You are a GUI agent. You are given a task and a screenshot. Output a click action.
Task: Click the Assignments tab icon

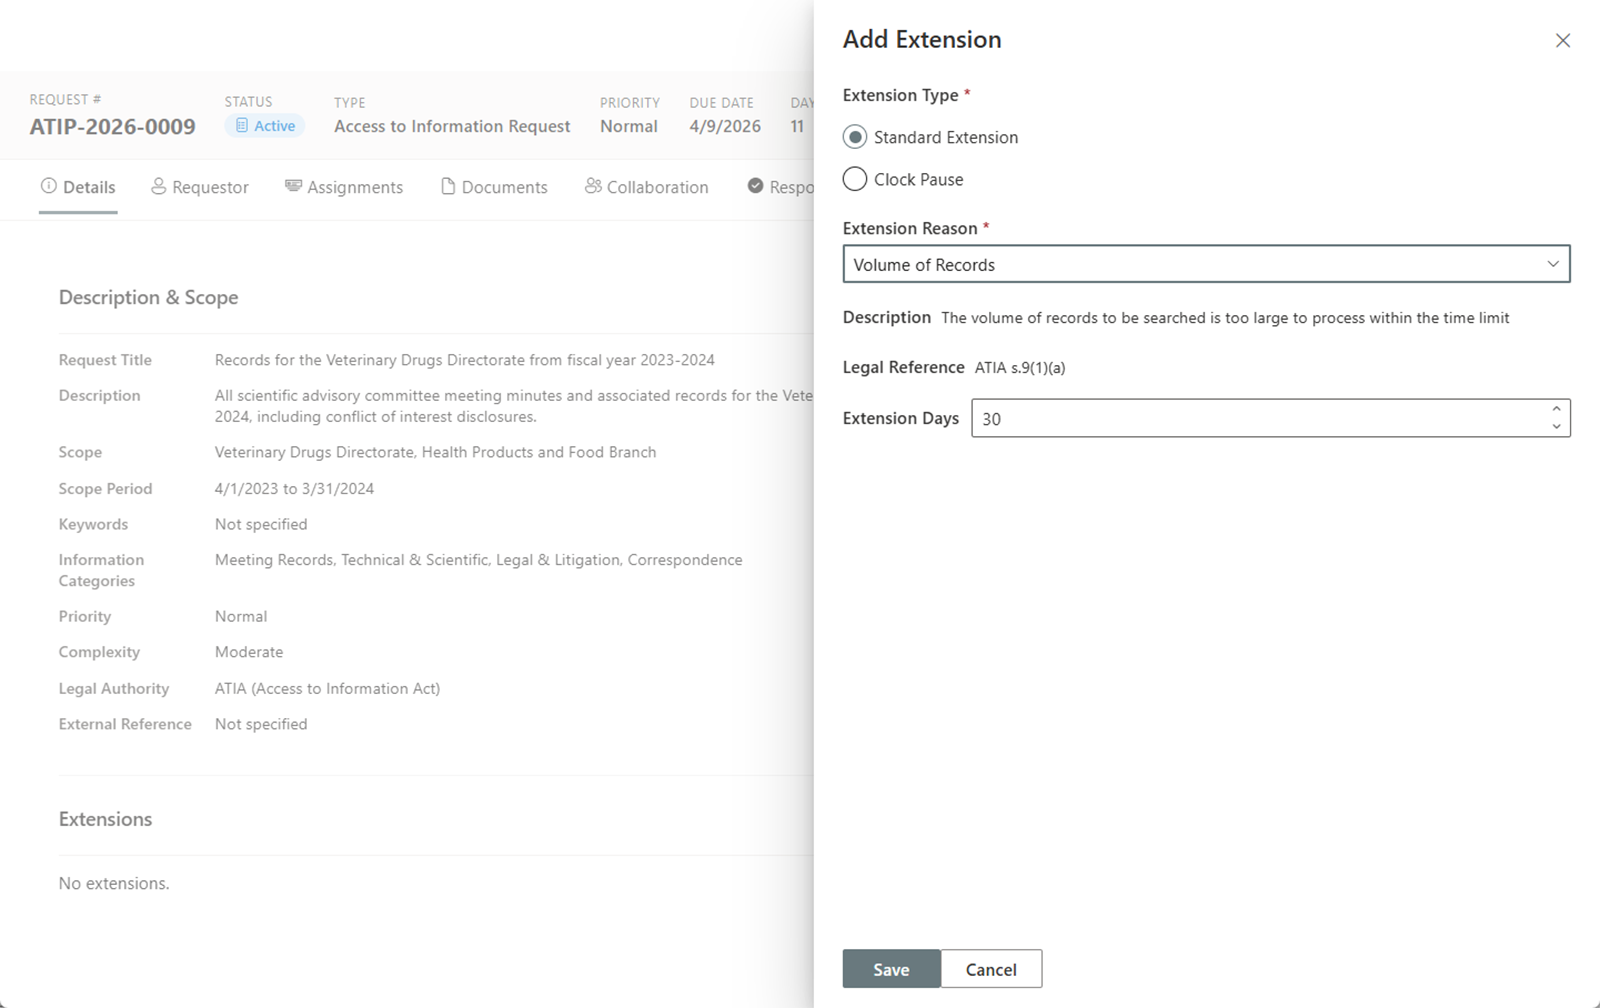pyautogui.click(x=293, y=187)
